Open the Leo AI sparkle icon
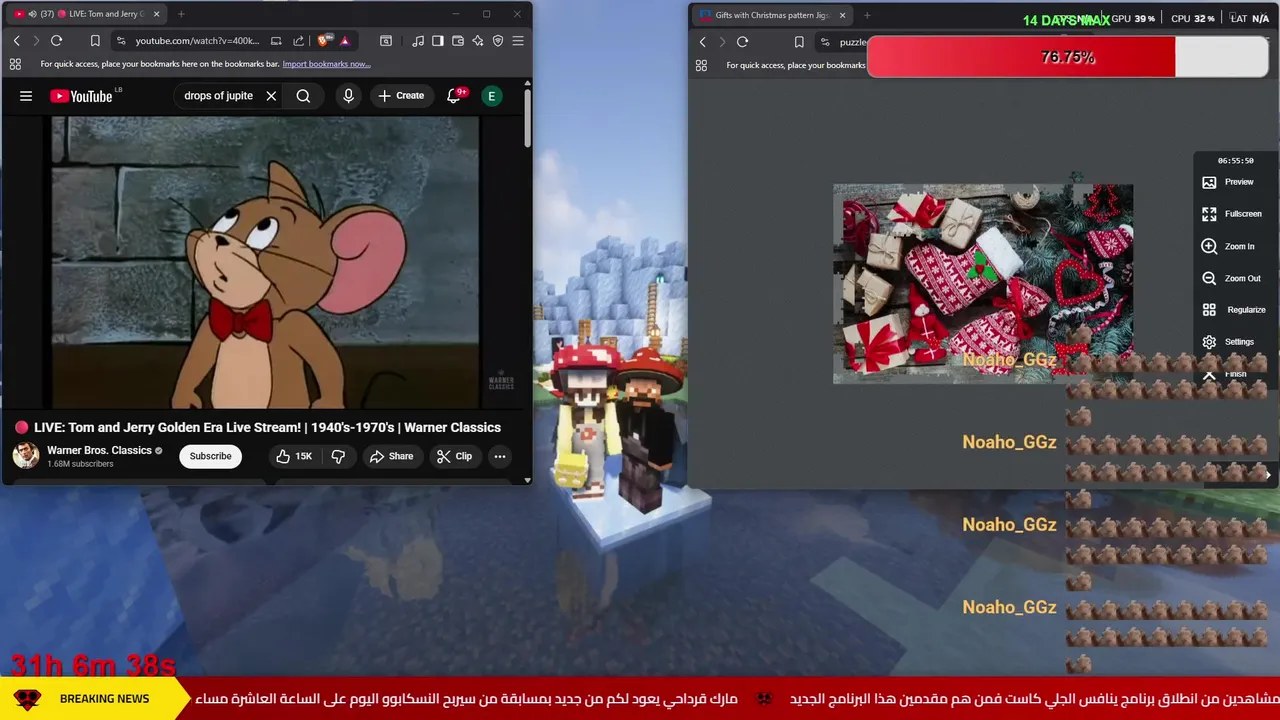Image resolution: width=1280 pixels, height=720 pixels. pos(478,41)
